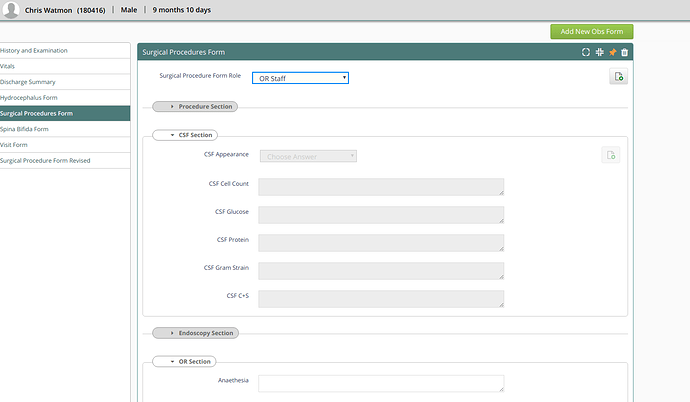This screenshot has height=402, width=690.
Task: Click the expand form icon in header
Action: (x=586, y=52)
